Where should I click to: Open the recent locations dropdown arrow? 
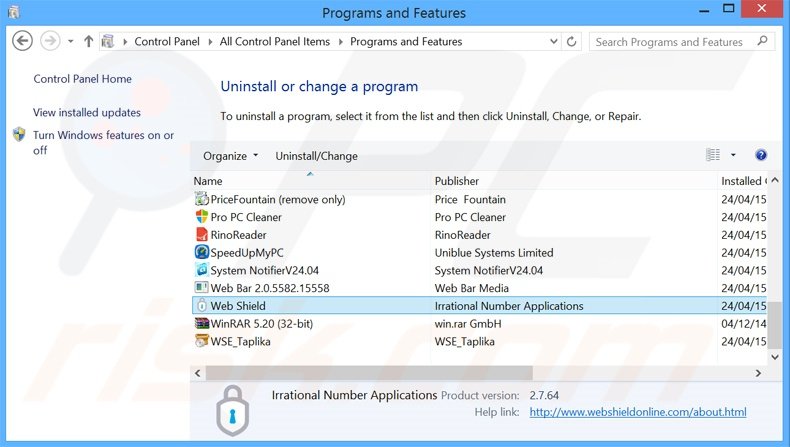click(71, 41)
